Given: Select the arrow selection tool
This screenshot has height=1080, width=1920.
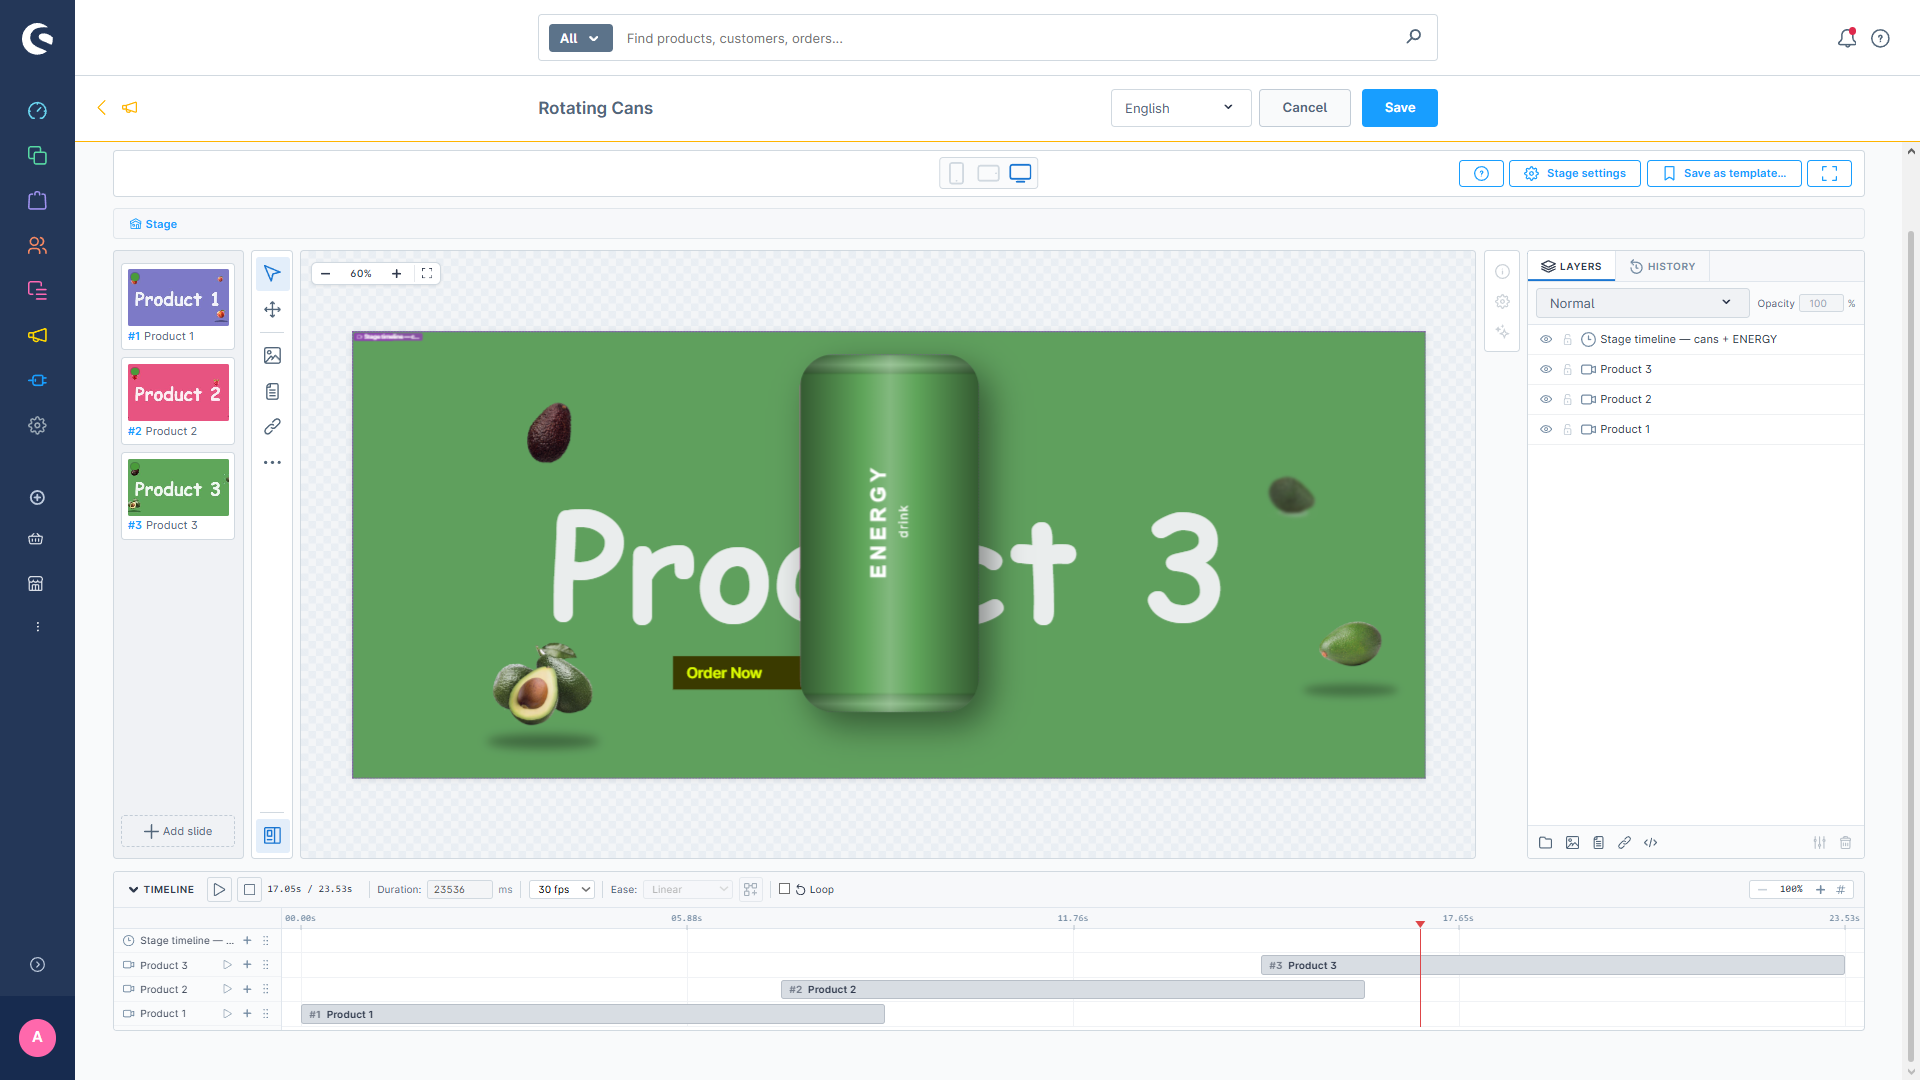Looking at the screenshot, I should click(272, 273).
